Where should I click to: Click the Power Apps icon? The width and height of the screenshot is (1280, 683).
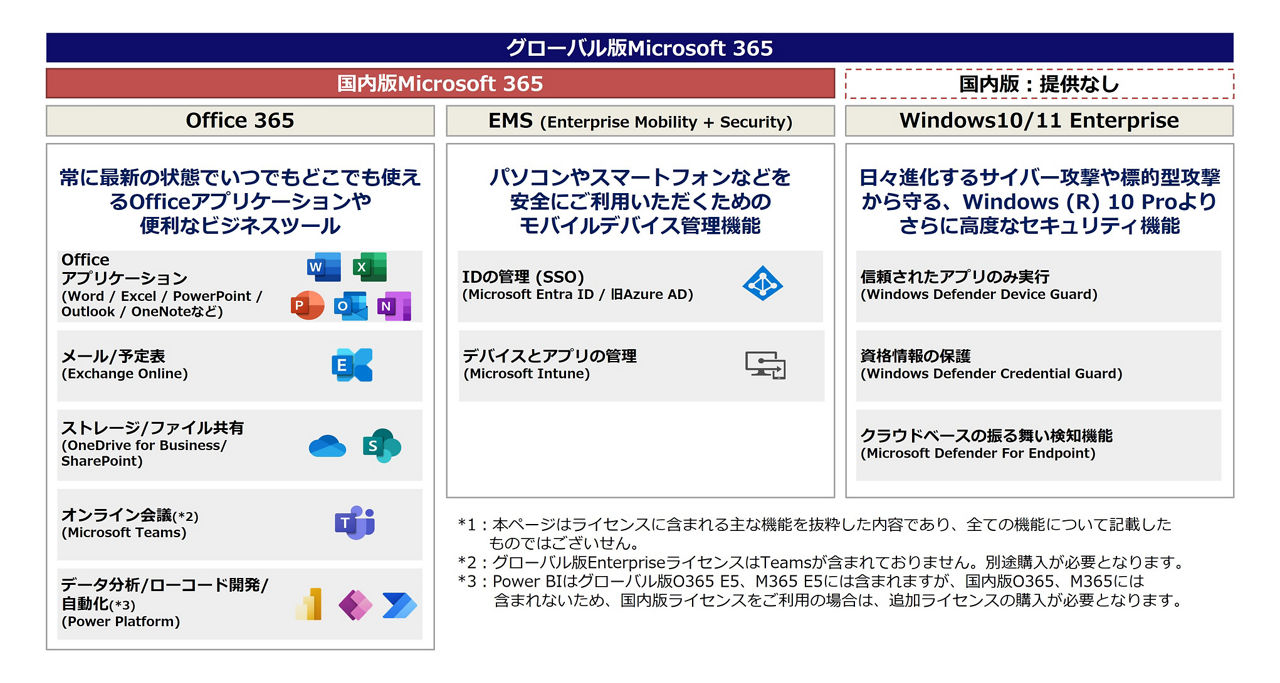click(x=355, y=604)
